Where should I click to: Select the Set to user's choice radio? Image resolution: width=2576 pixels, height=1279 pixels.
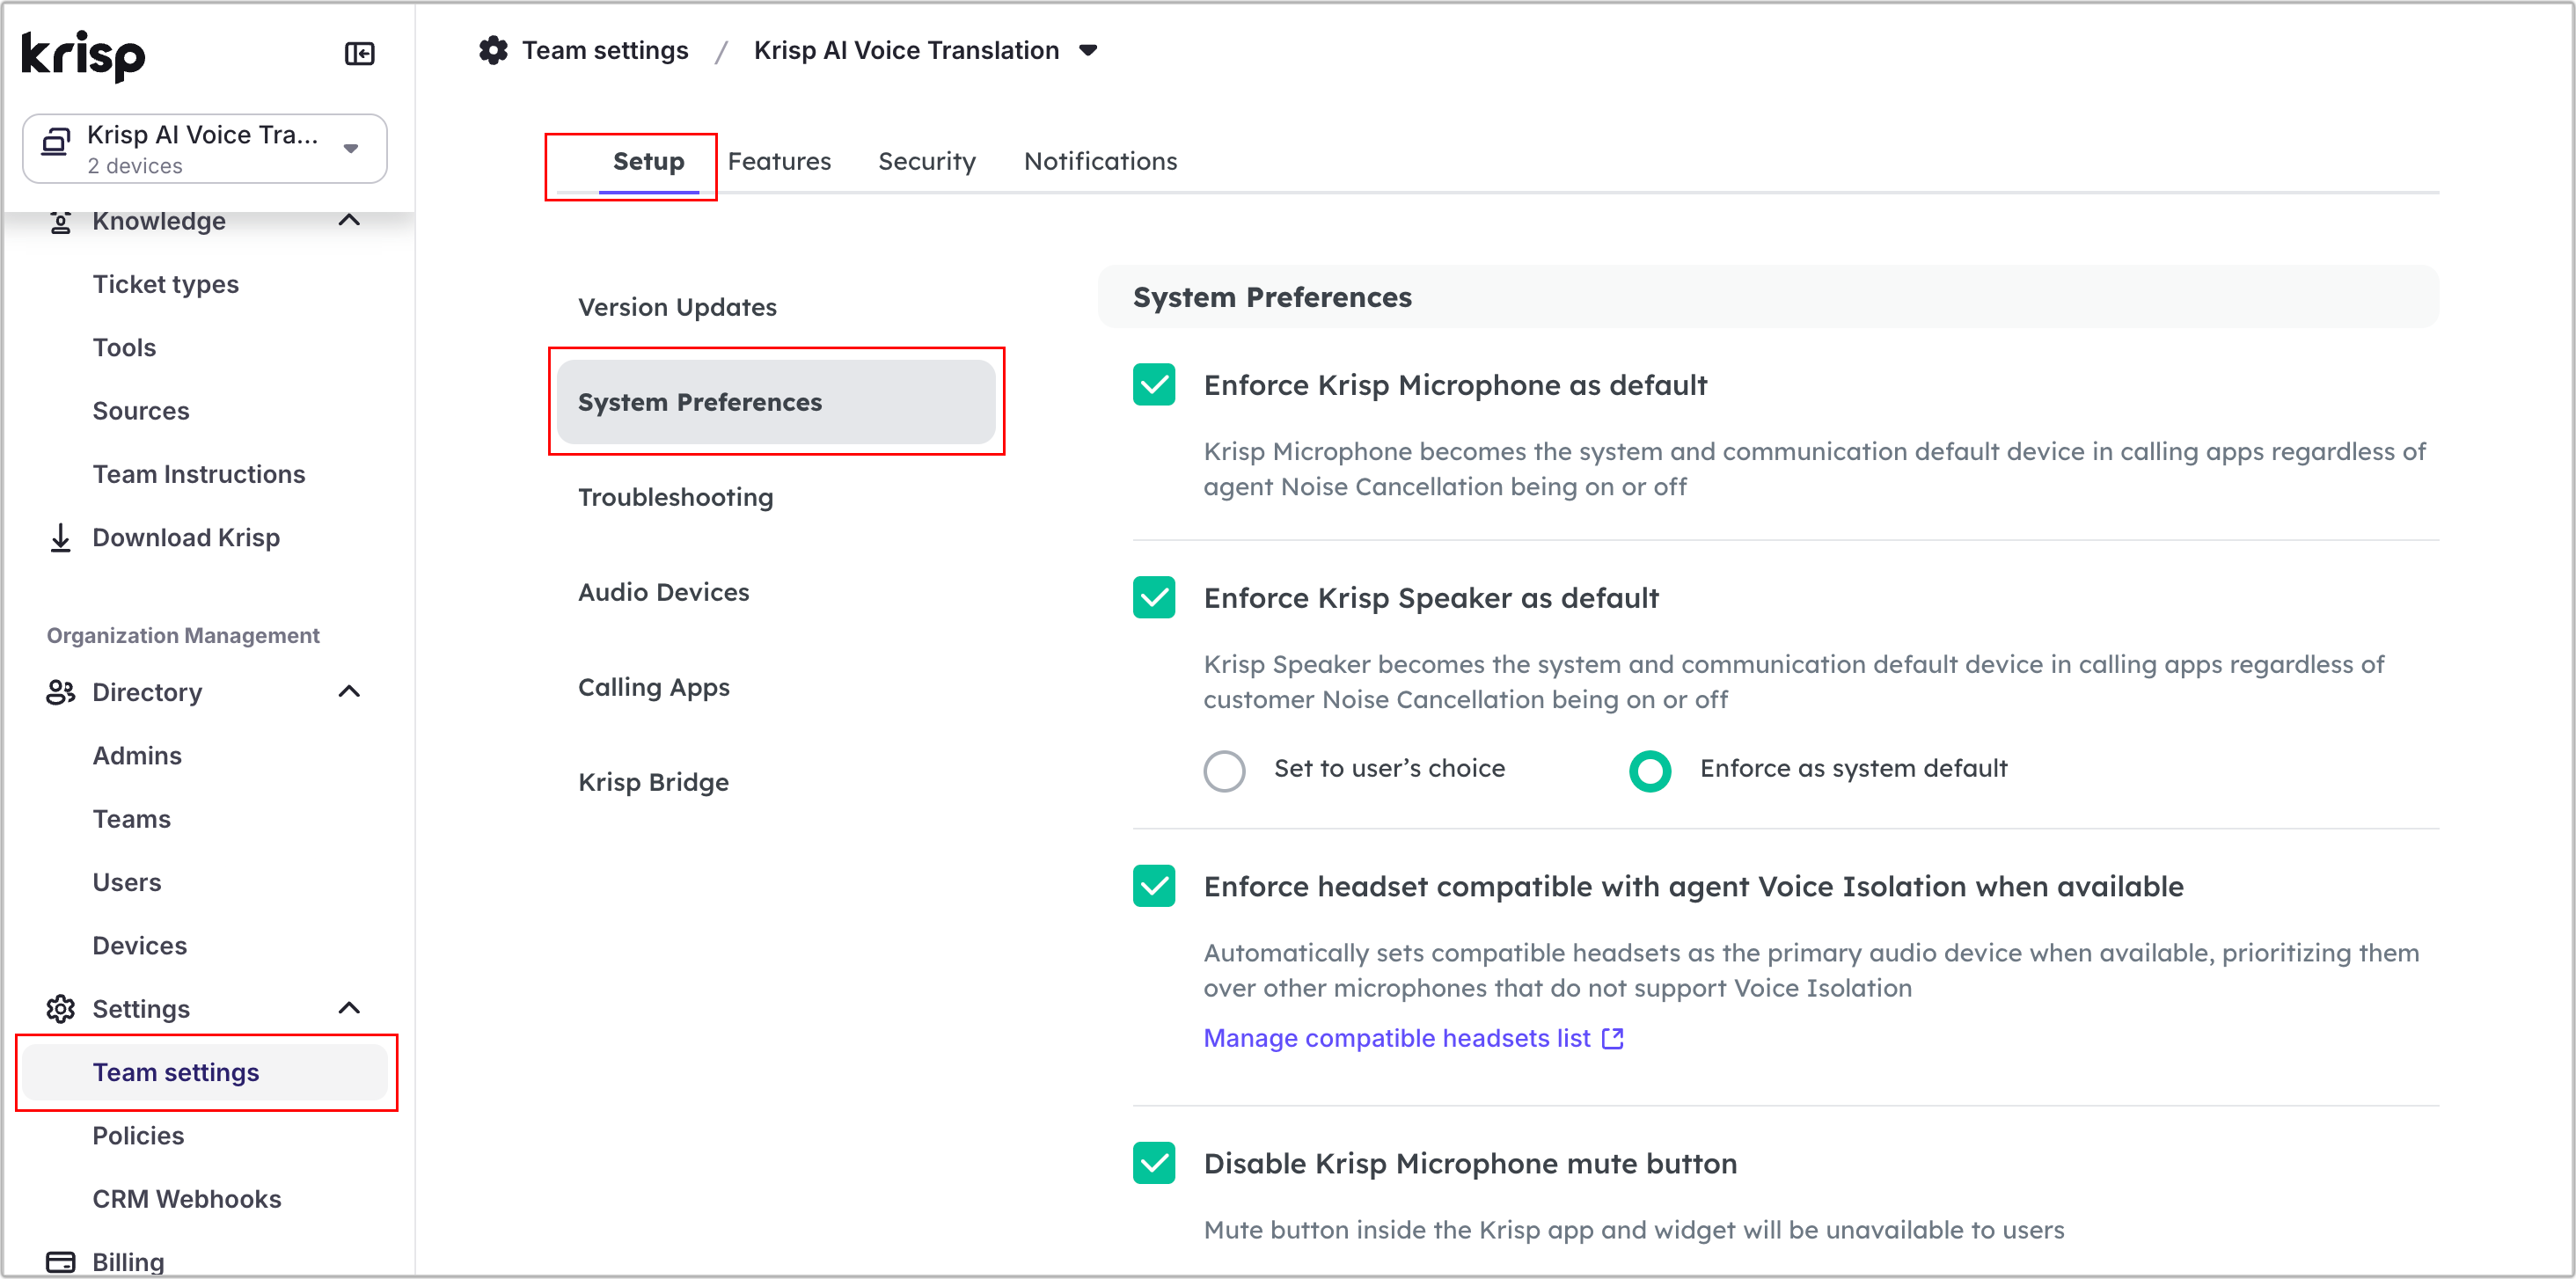point(1224,770)
